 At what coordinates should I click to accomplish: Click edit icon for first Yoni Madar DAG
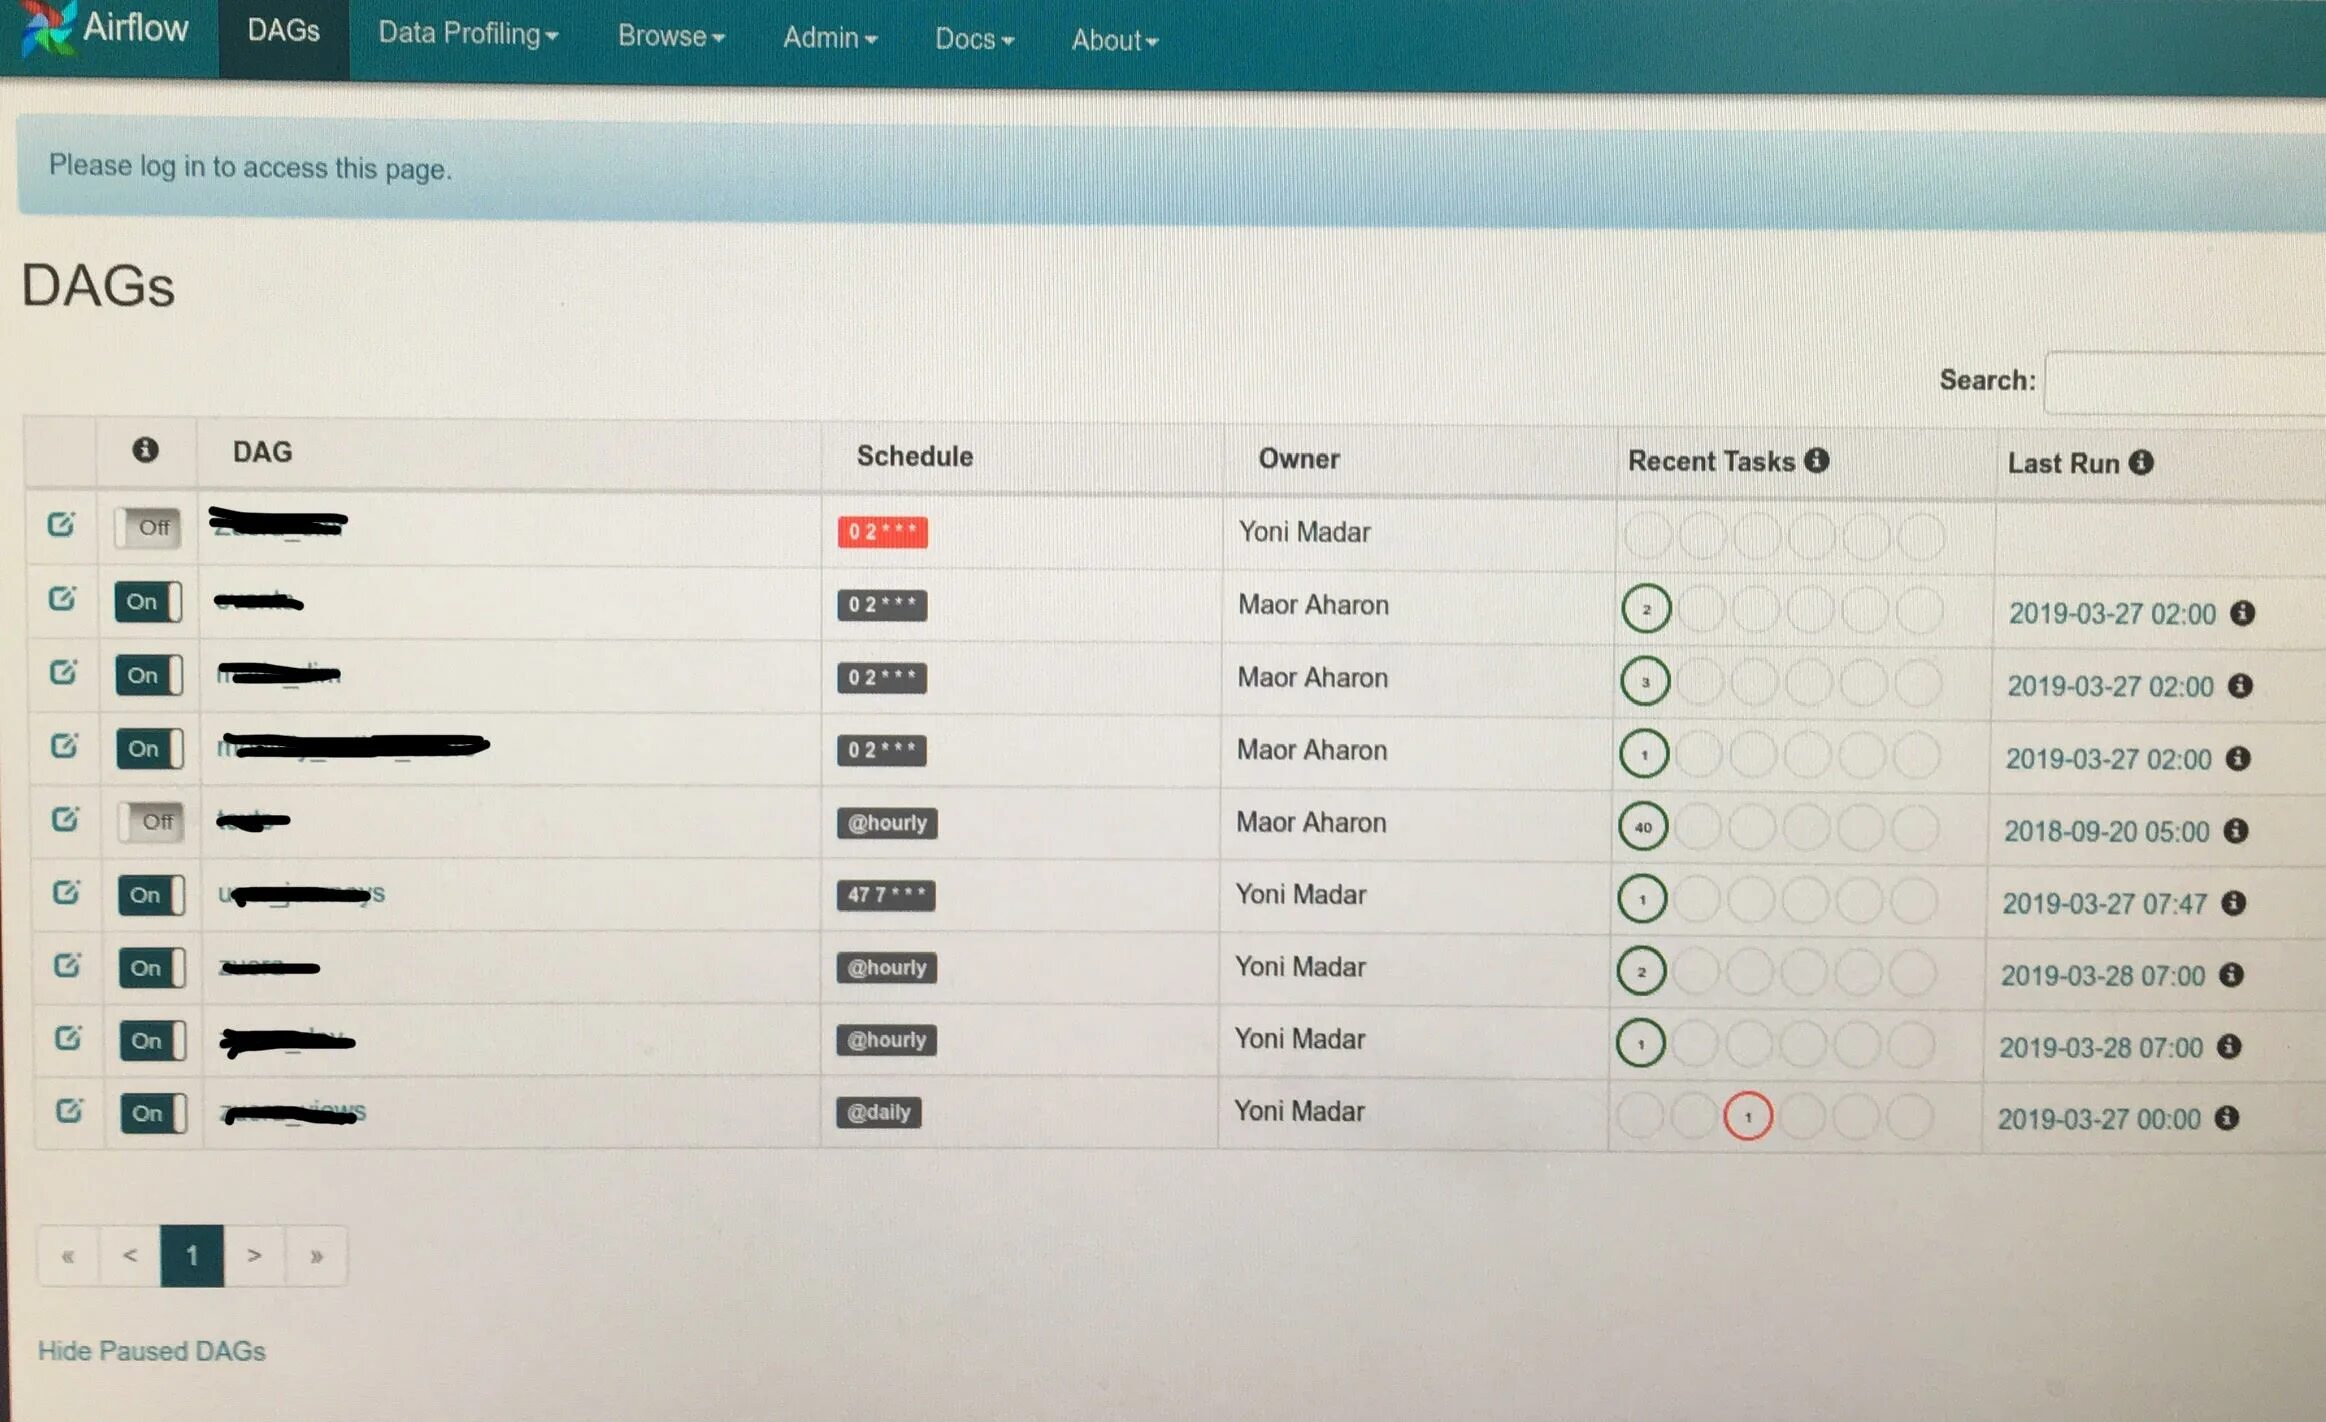click(x=61, y=524)
